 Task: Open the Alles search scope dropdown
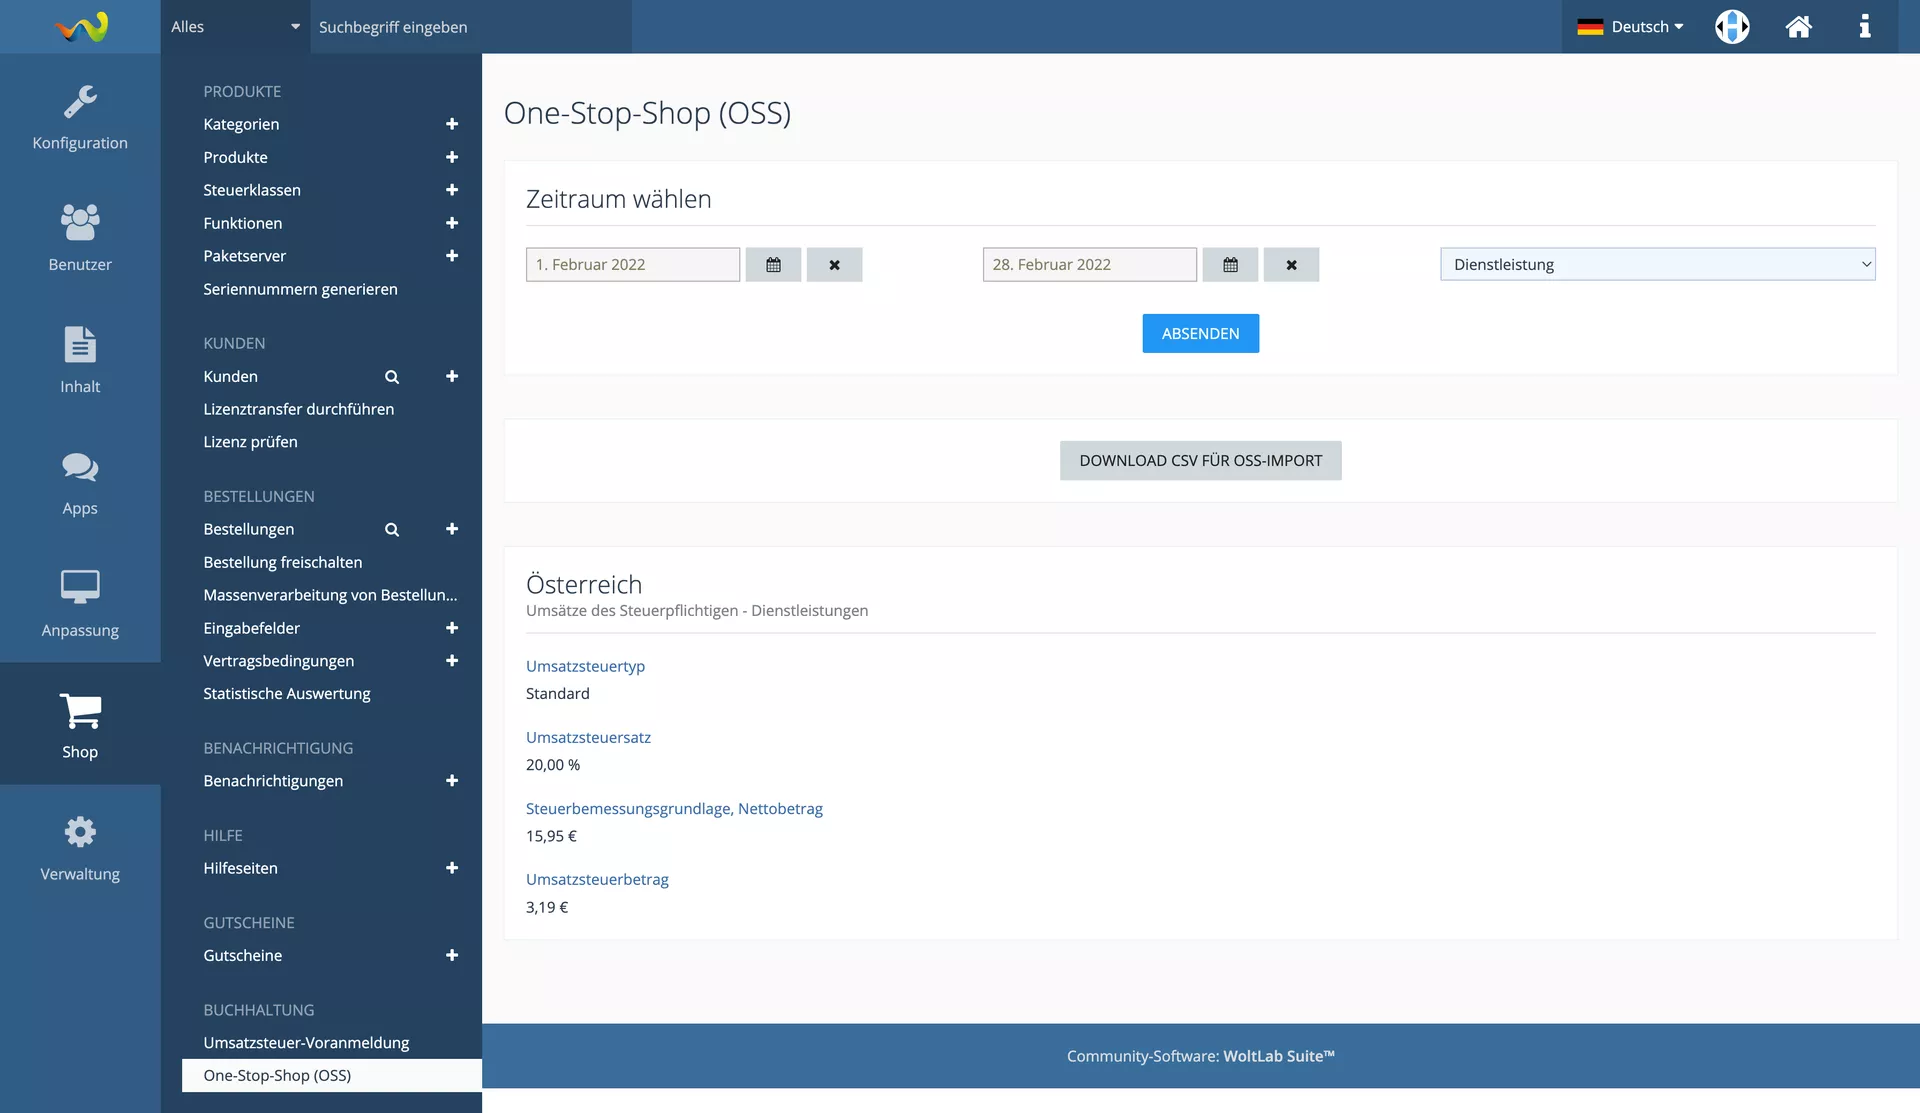235,27
